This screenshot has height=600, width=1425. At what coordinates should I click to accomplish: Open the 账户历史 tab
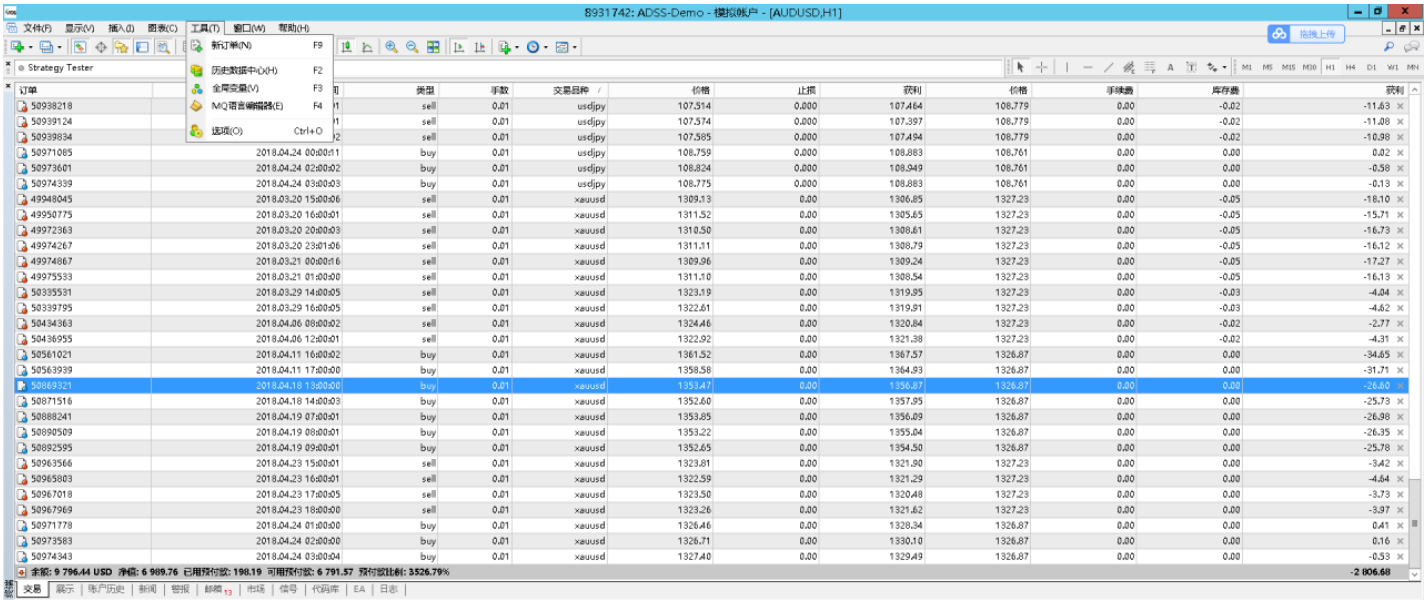click(106, 590)
